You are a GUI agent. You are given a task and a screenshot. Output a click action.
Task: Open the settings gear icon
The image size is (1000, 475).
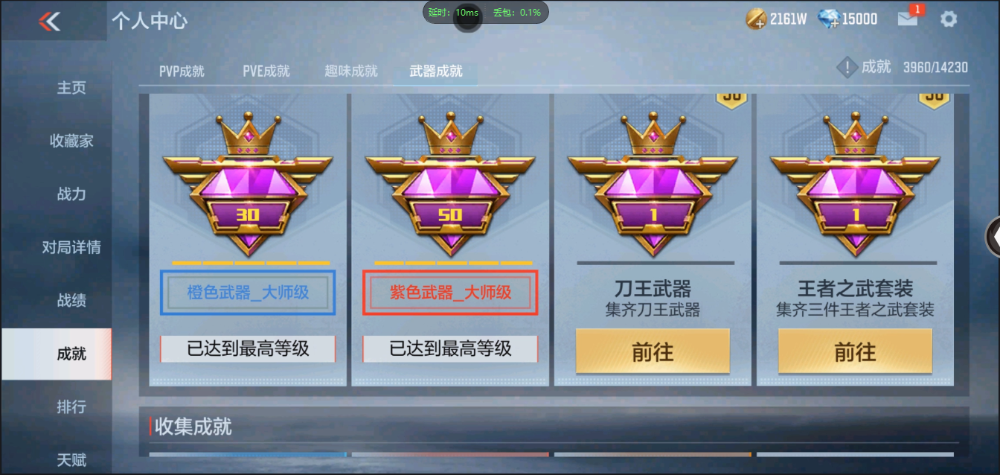(948, 19)
